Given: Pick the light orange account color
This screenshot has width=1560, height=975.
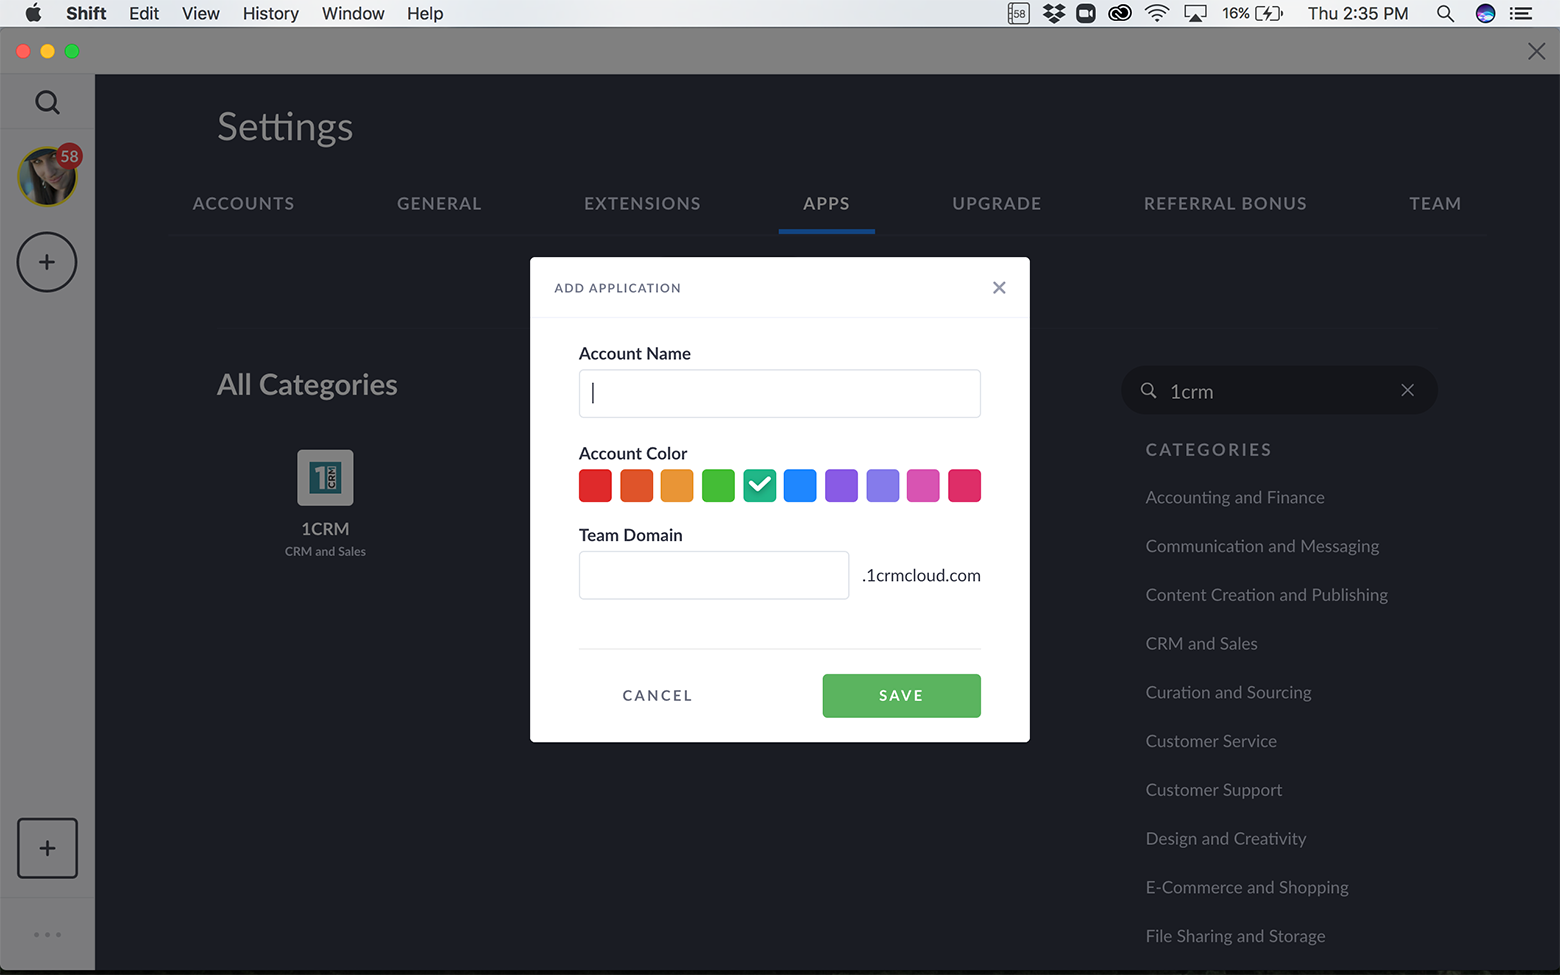Looking at the screenshot, I should click(x=677, y=485).
